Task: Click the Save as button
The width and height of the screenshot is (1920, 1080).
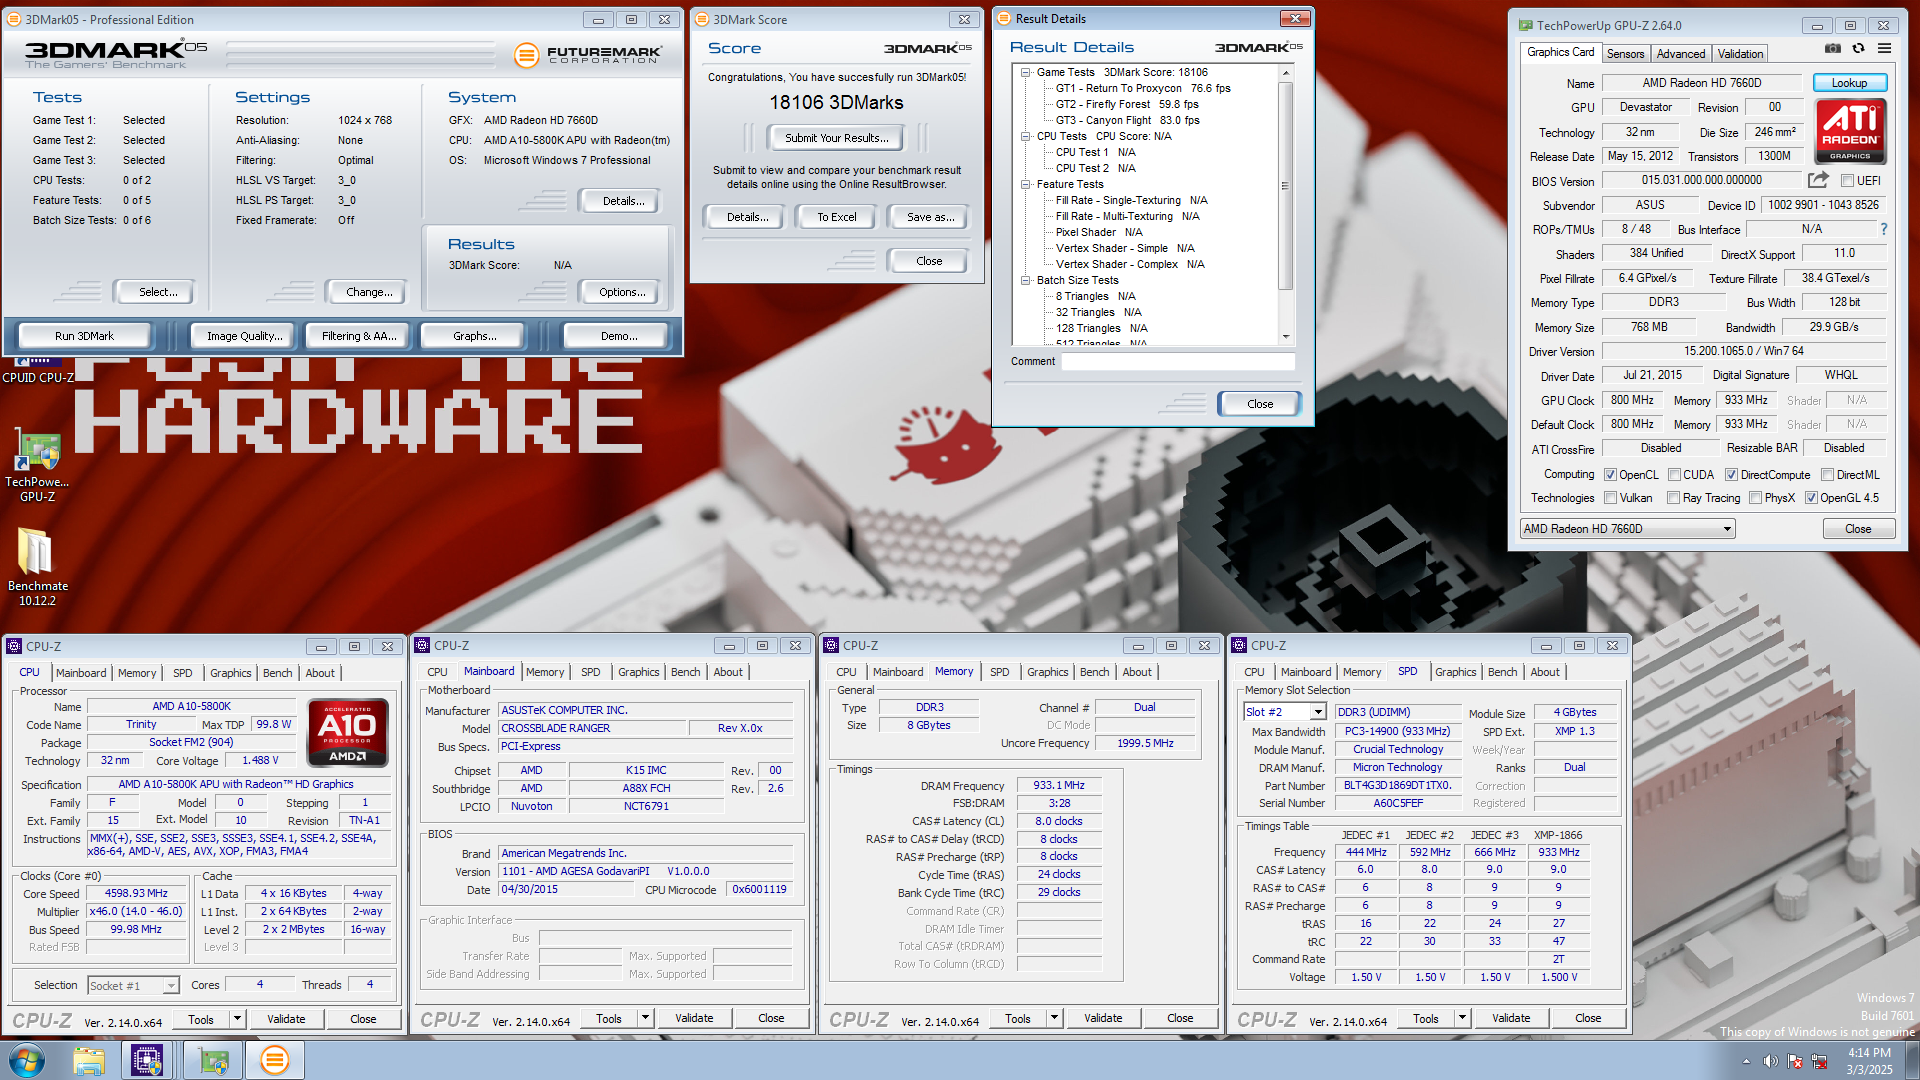Action: click(x=930, y=217)
